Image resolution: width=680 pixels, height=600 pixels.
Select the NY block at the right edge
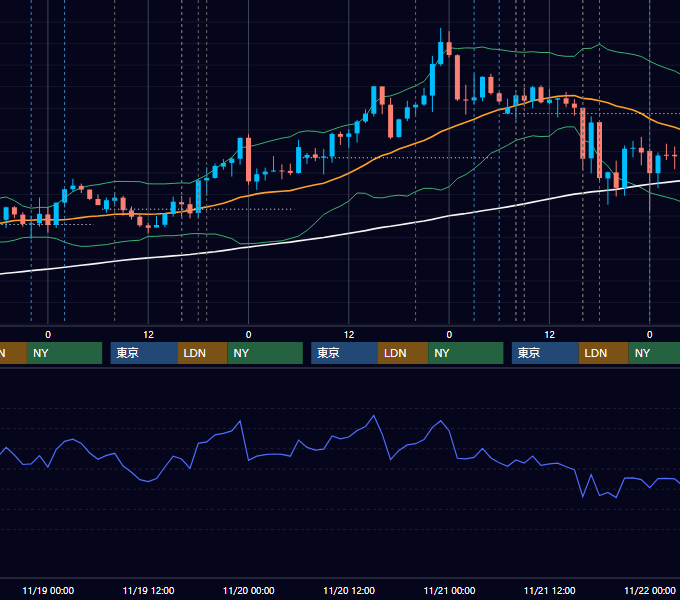(654, 353)
